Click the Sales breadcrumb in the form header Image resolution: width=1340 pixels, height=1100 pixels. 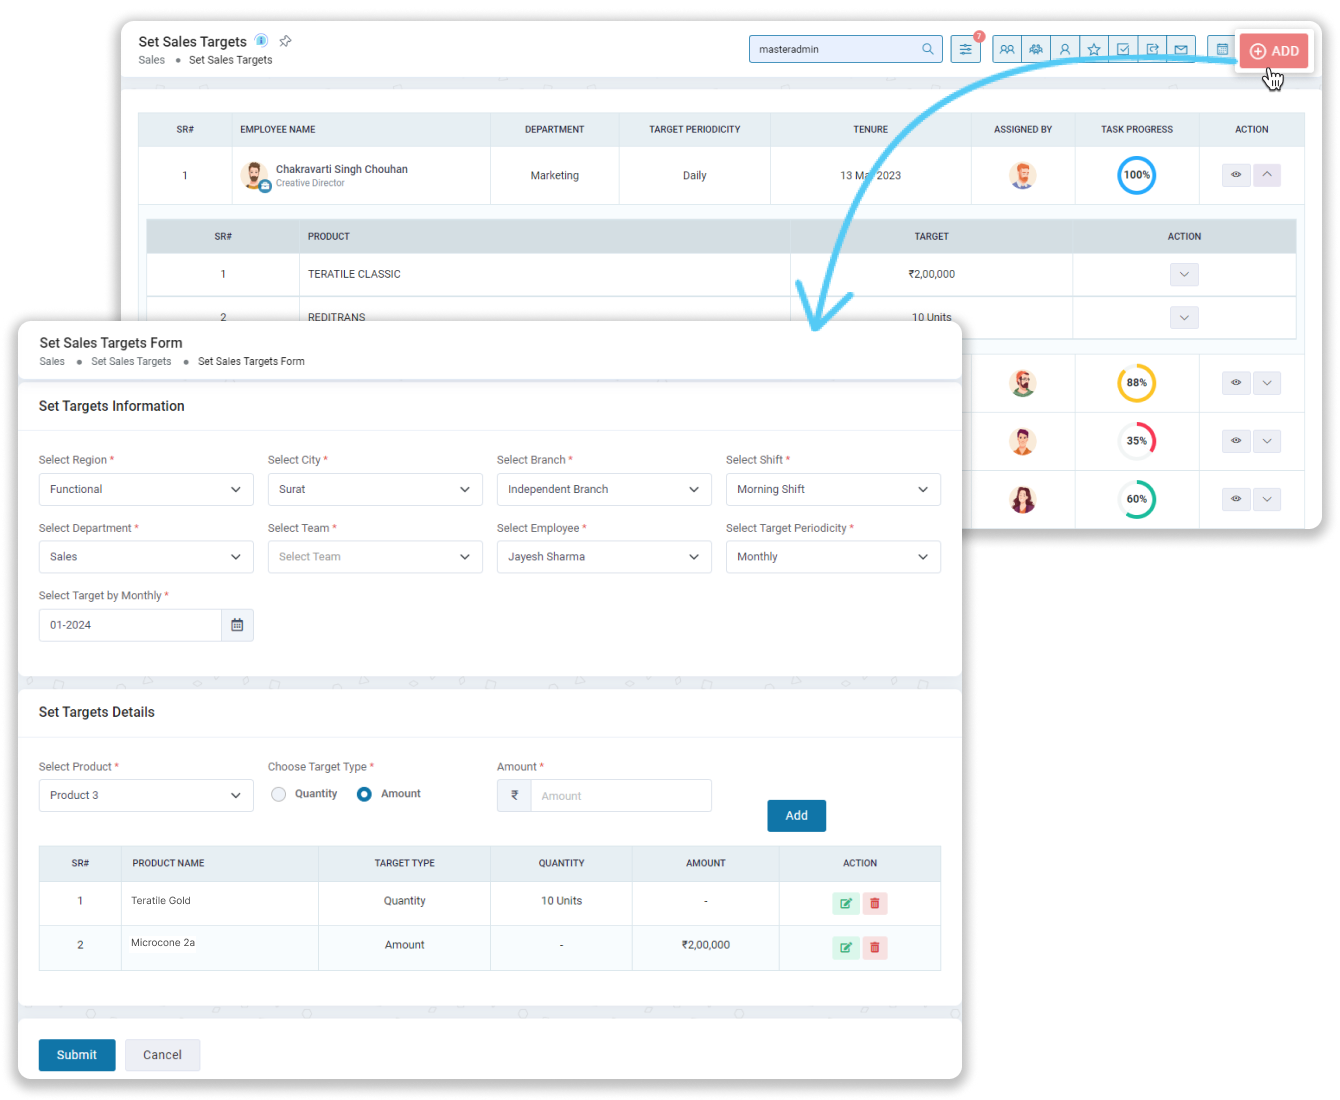pos(51,361)
